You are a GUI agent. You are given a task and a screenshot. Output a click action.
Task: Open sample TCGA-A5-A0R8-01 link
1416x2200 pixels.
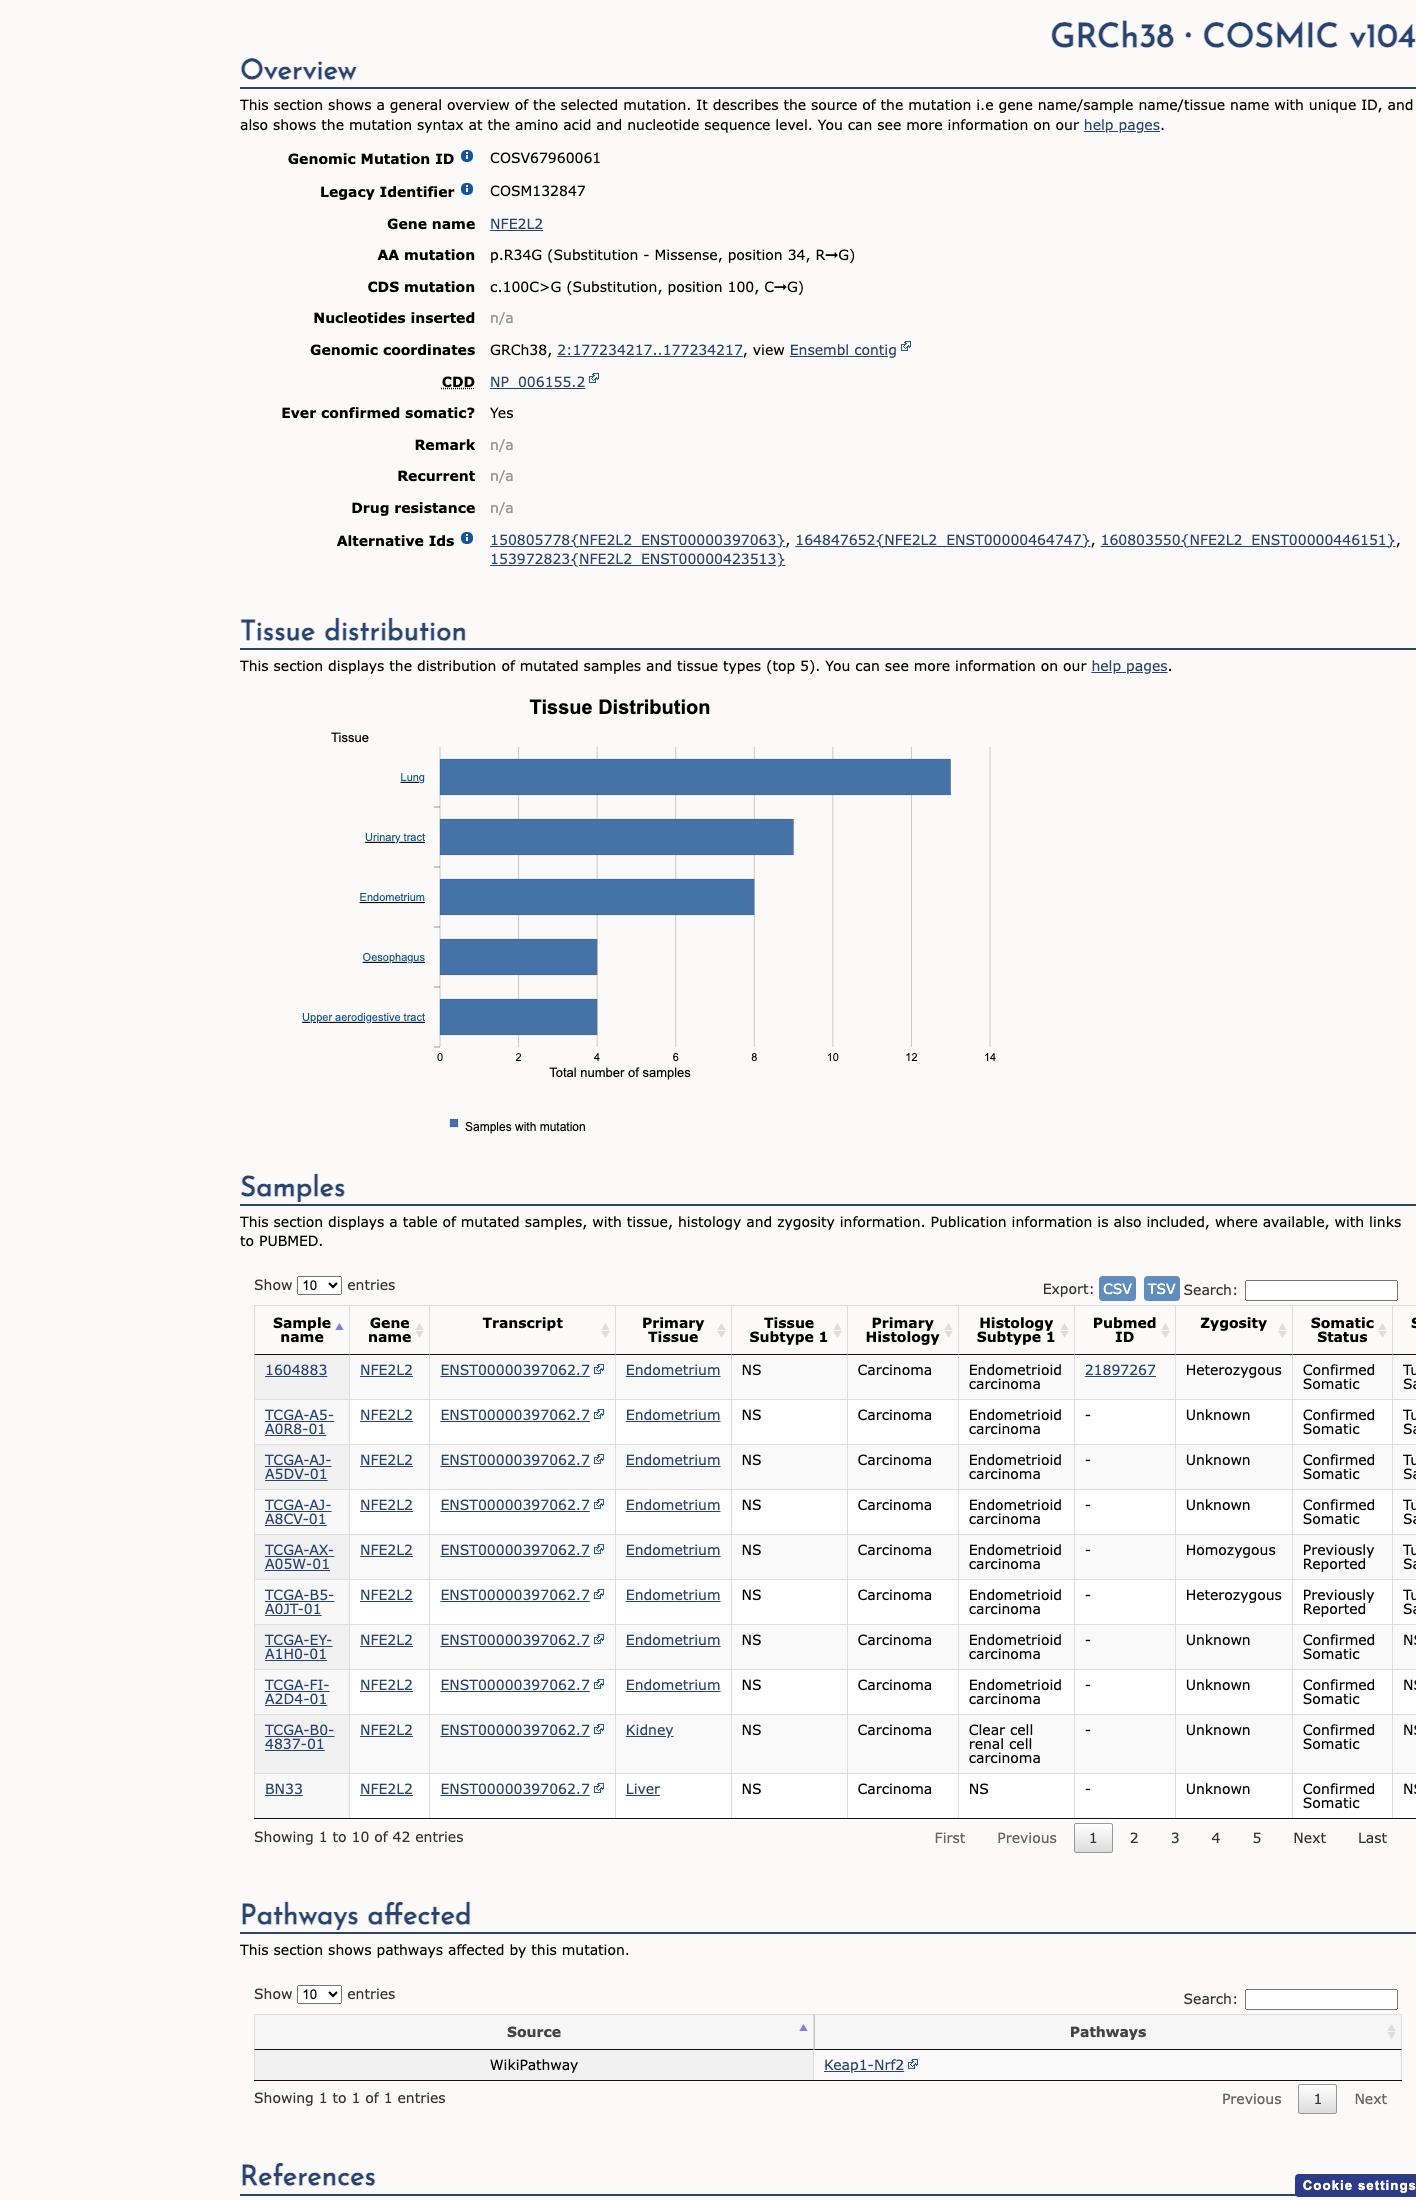pos(299,1422)
